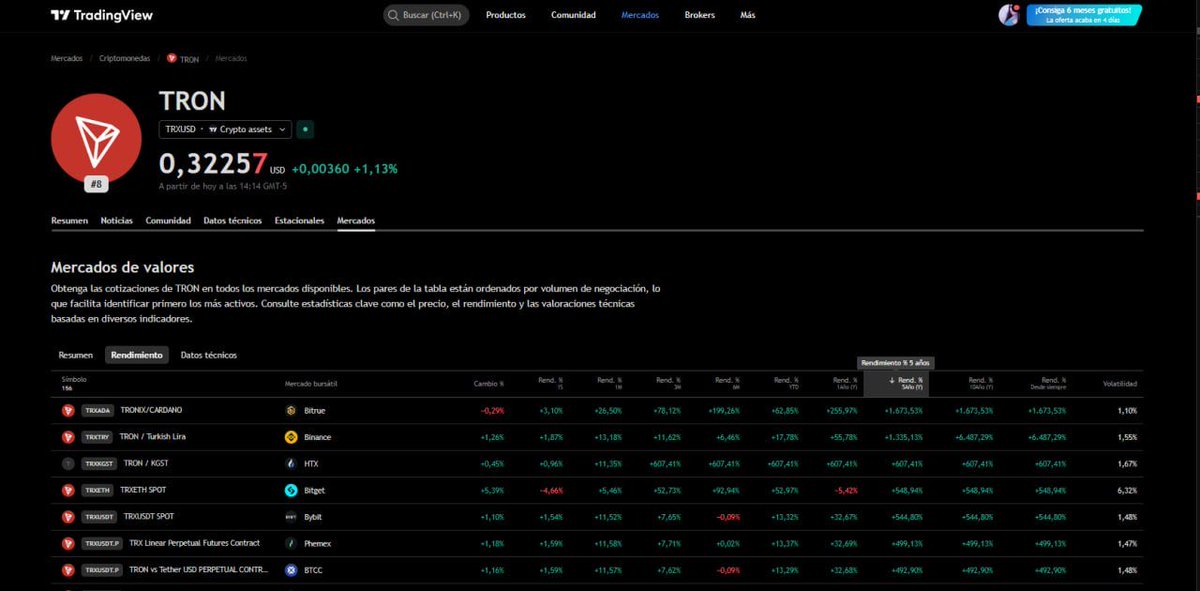The height and width of the screenshot is (591, 1200).
Task: Open the user profile avatar menu
Action: point(1009,15)
